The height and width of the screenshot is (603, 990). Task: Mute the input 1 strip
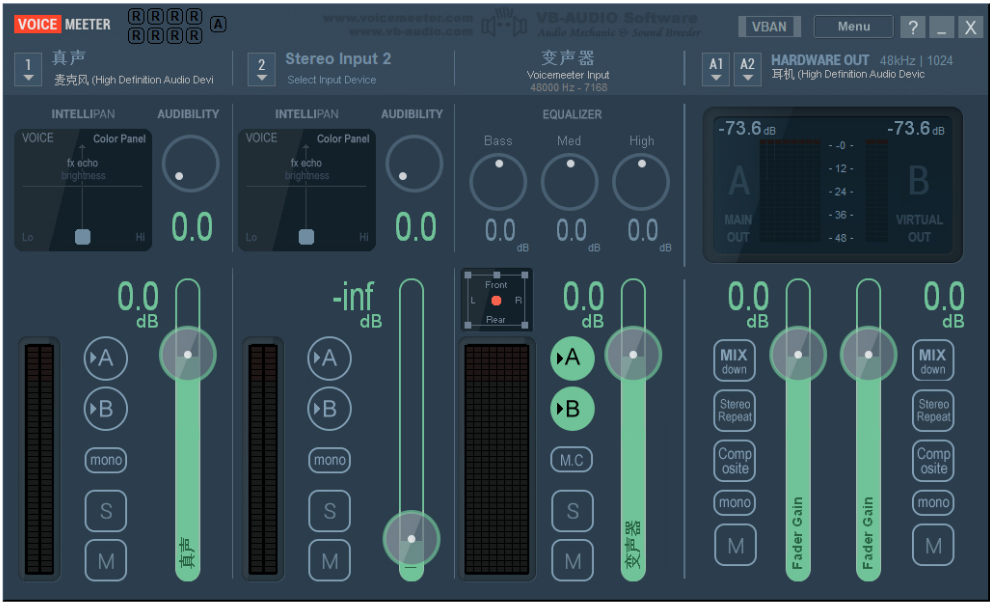click(x=105, y=561)
